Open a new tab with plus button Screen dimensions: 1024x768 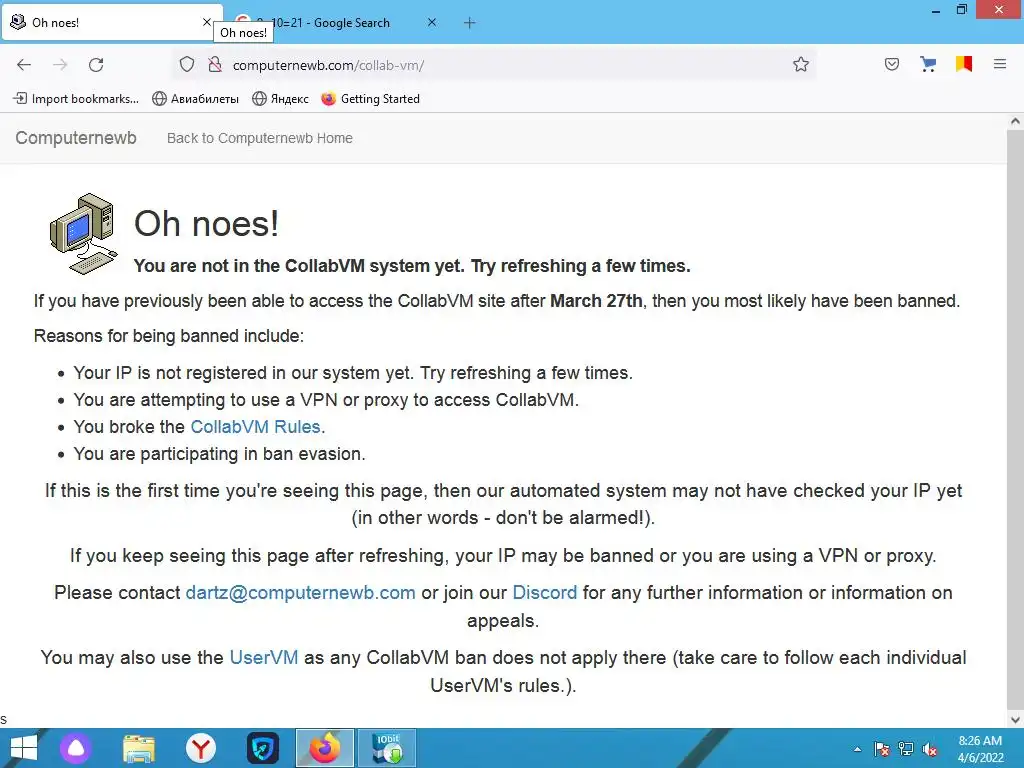[470, 23]
